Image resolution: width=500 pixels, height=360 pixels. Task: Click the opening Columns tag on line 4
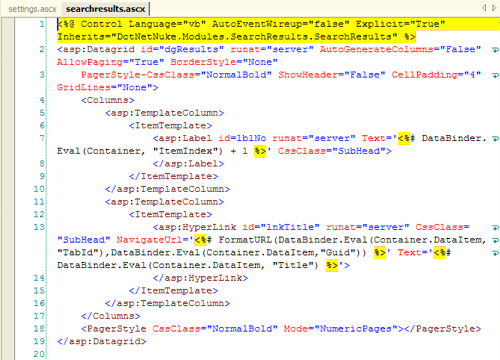pos(108,100)
